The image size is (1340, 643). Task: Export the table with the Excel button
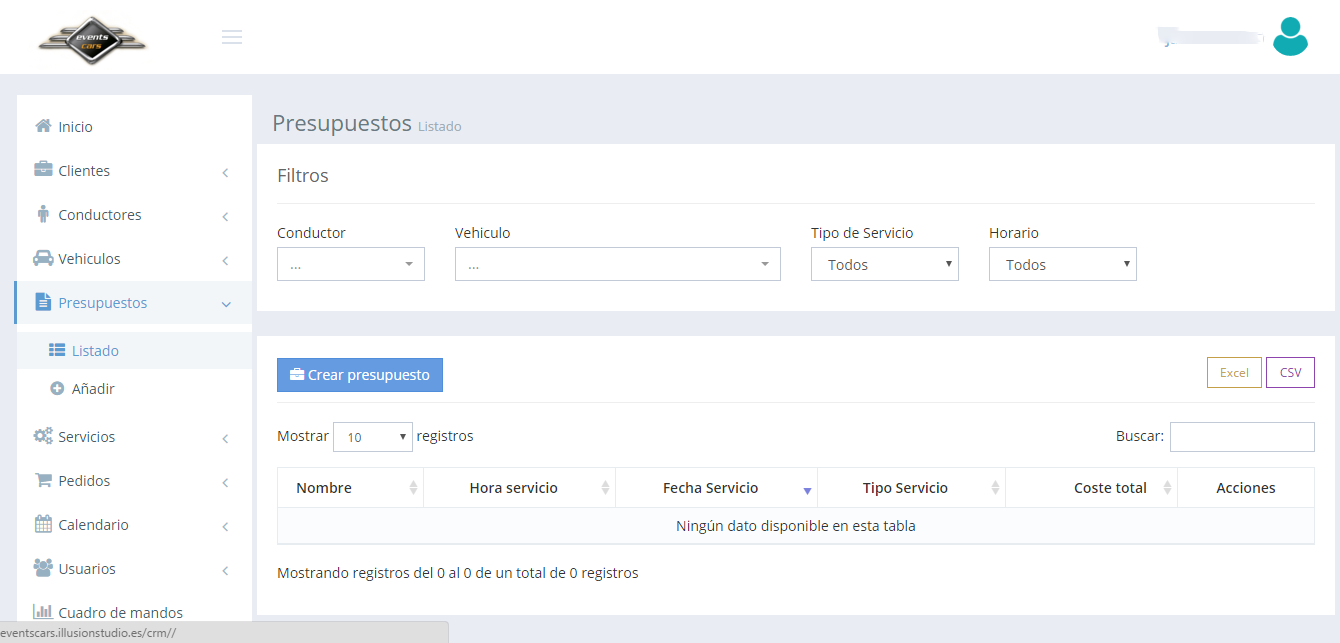tap(1233, 372)
